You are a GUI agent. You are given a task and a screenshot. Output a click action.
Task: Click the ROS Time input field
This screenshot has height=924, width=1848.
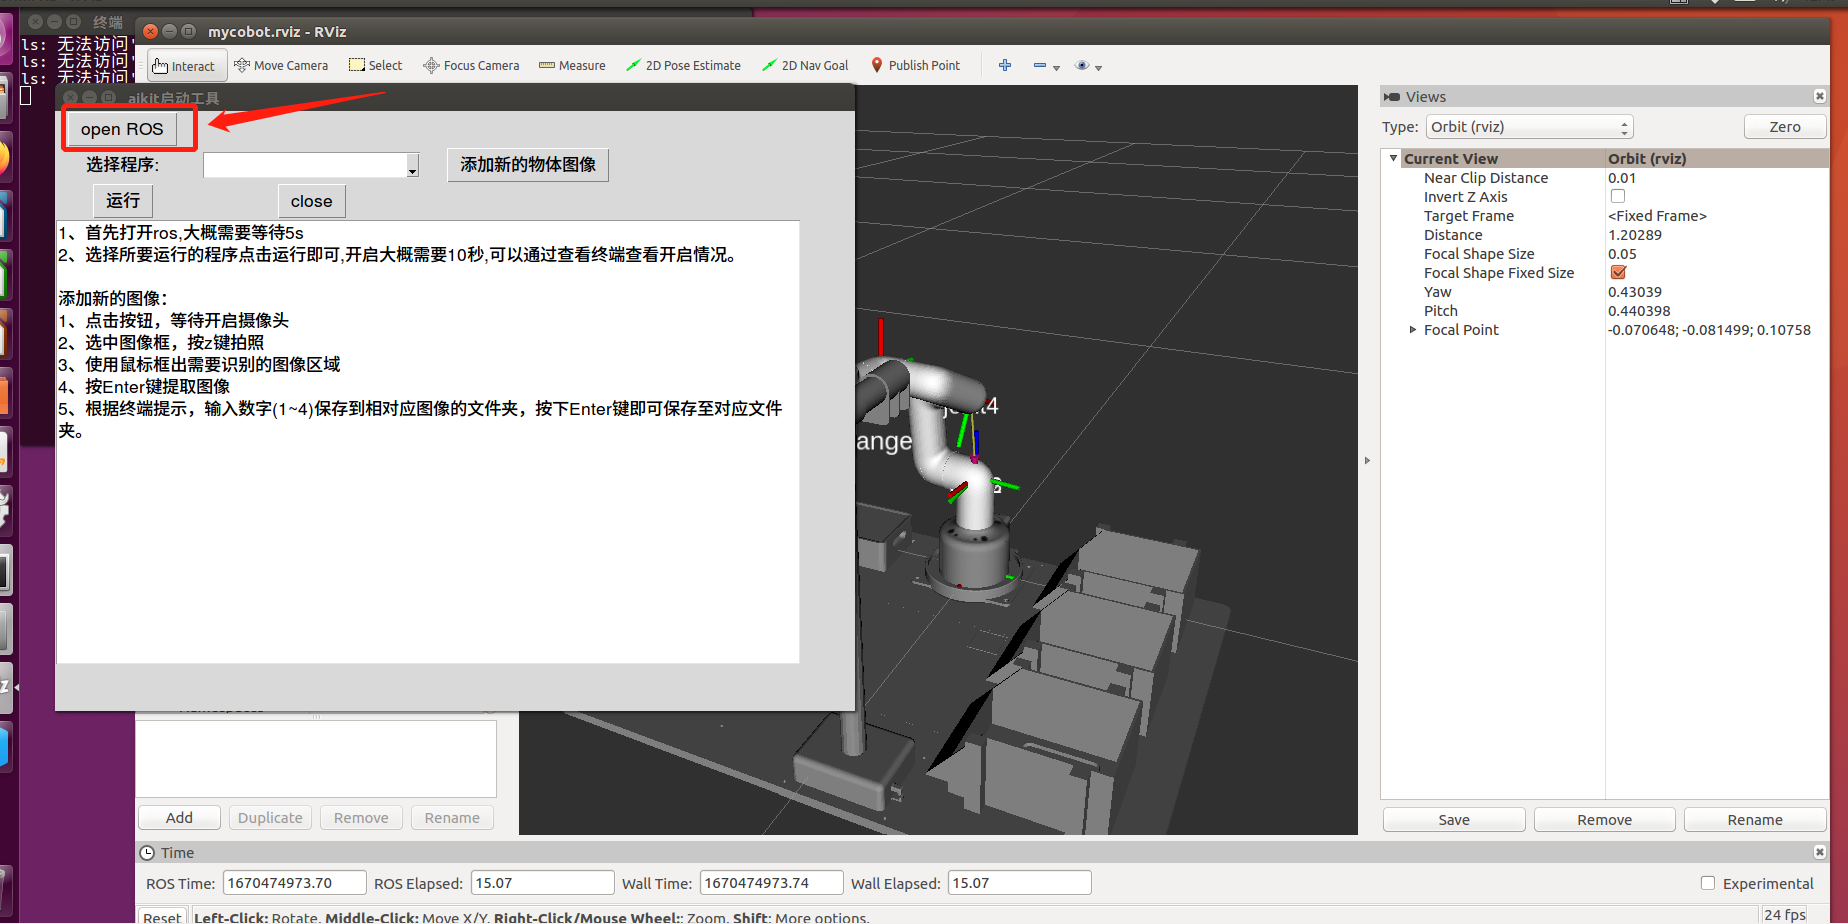[294, 883]
